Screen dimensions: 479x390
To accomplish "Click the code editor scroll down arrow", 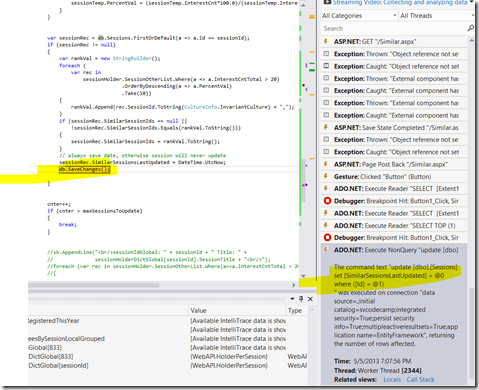I will click(303, 276).
